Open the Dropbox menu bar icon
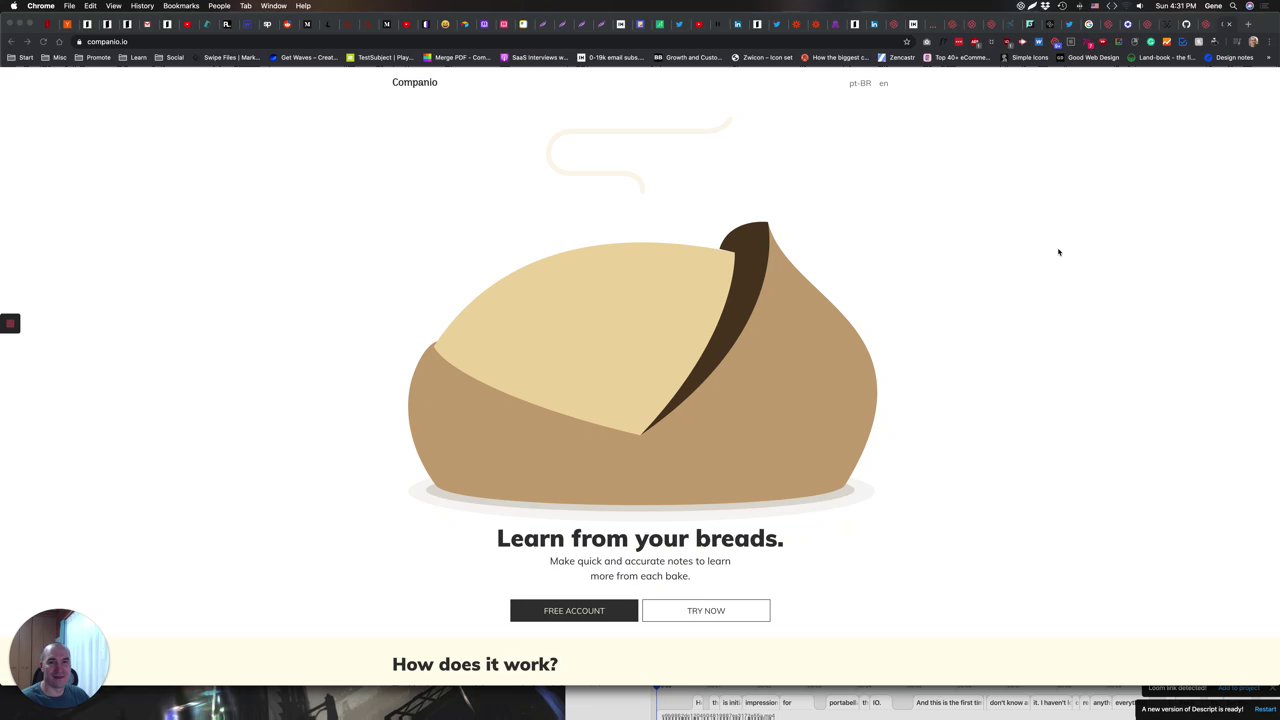The width and height of the screenshot is (1280, 720). point(1045,6)
